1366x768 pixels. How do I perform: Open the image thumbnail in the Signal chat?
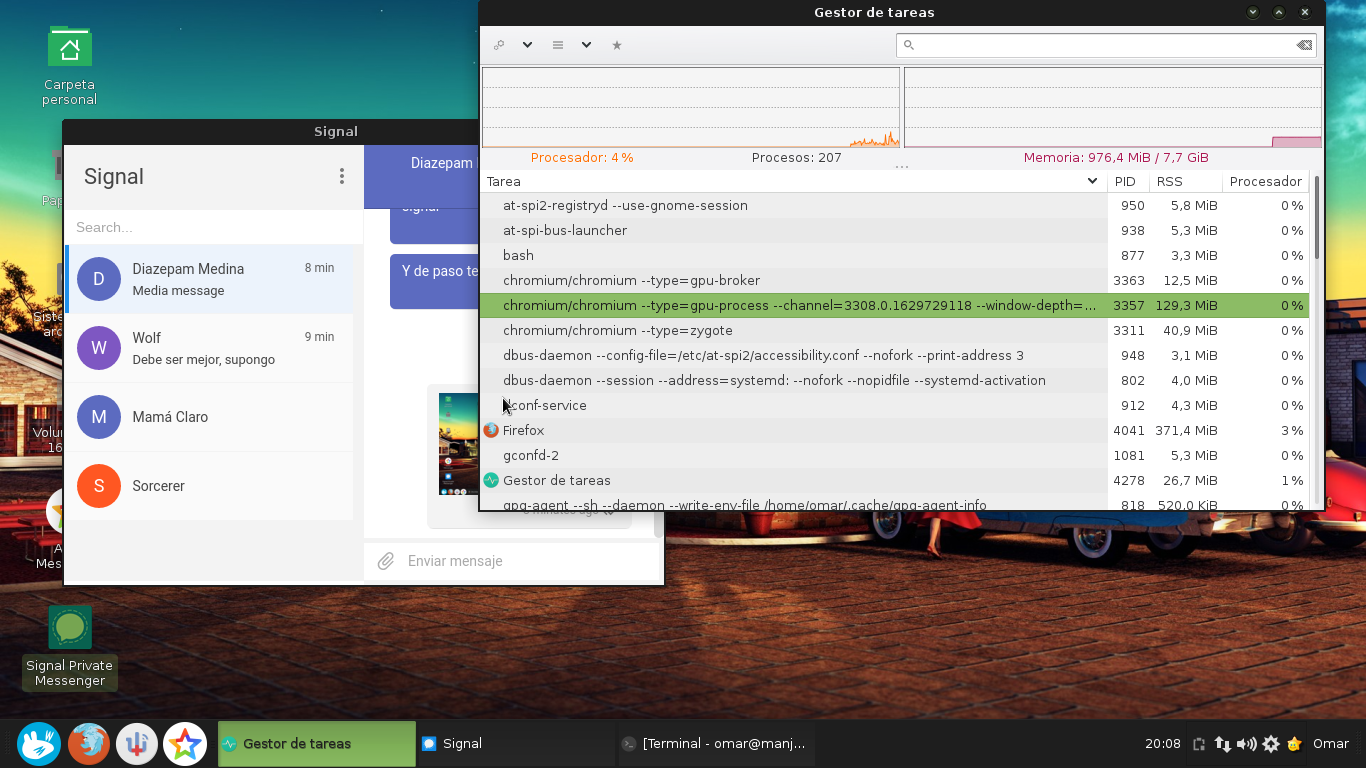pyautogui.click(x=458, y=444)
